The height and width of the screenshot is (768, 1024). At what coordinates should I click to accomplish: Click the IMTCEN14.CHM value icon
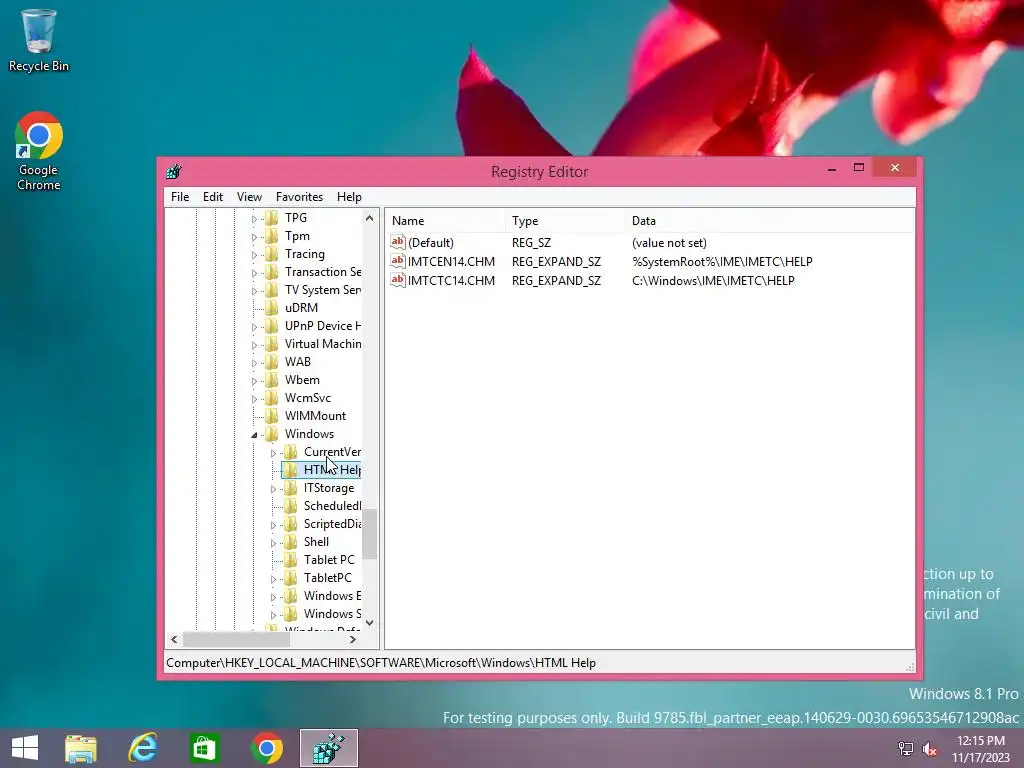point(398,261)
